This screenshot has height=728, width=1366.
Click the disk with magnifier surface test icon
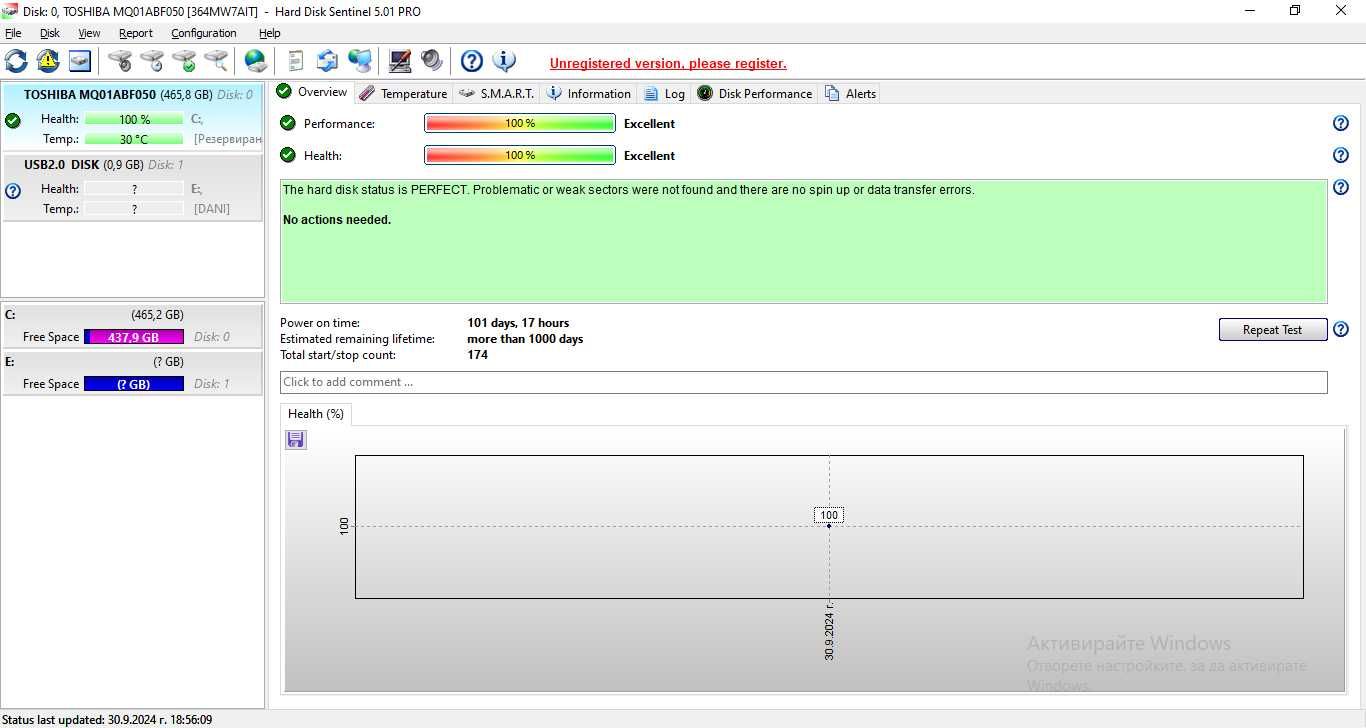pos(216,61)
